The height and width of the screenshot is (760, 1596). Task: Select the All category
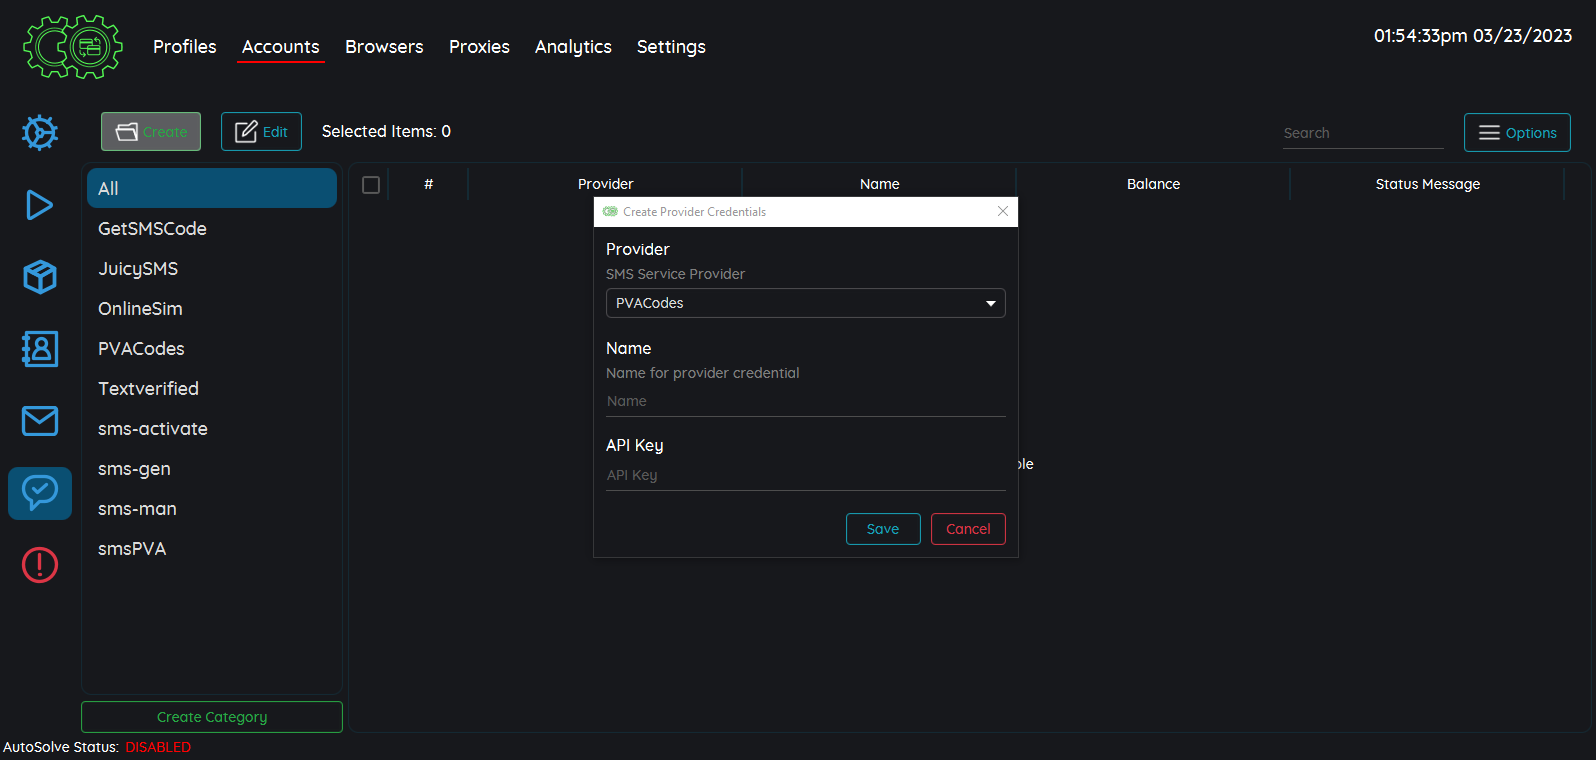click(212, 188)
